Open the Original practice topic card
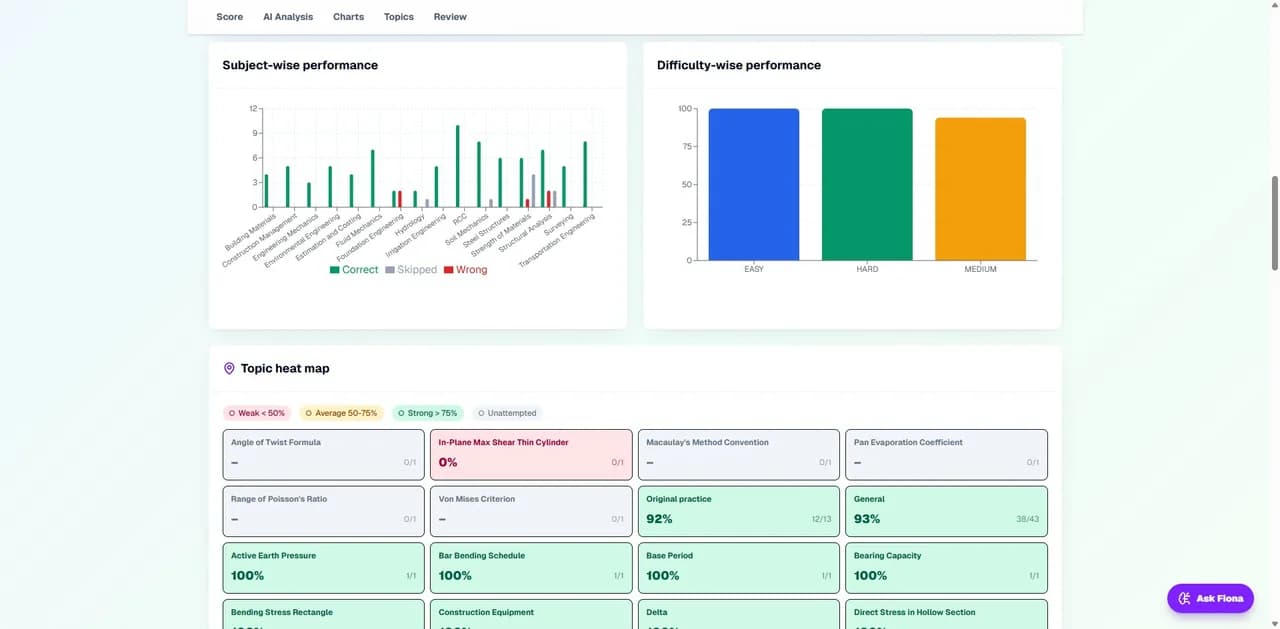Image resolution: width=1280 pixels, height=629 pixels. (x=739, y=511)
